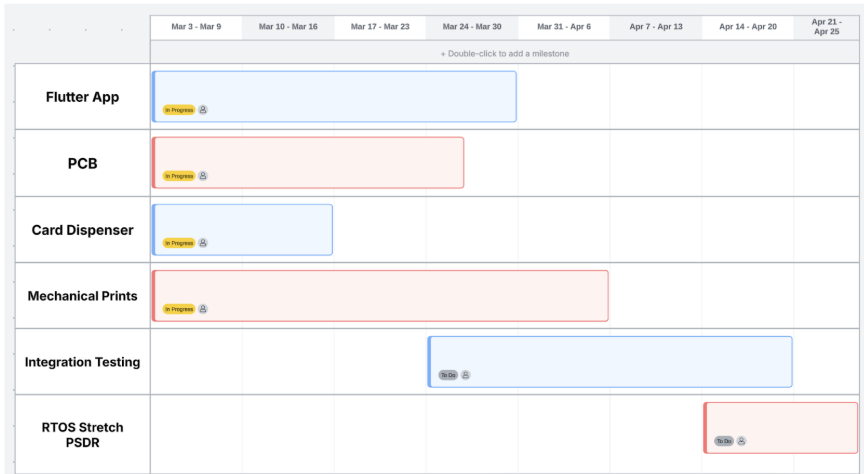Click assignee icon on RTOS Stretch PSDR bar
This screenshot has height=474, width=864.
pos(742,441)
